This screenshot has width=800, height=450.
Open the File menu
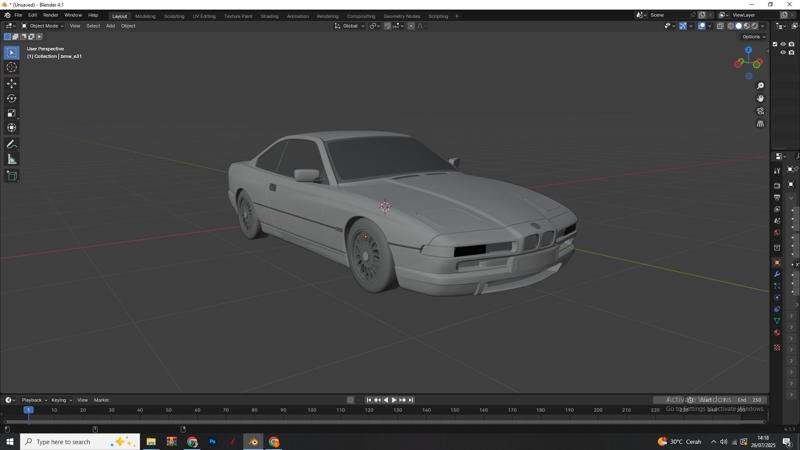click(18, 15)
